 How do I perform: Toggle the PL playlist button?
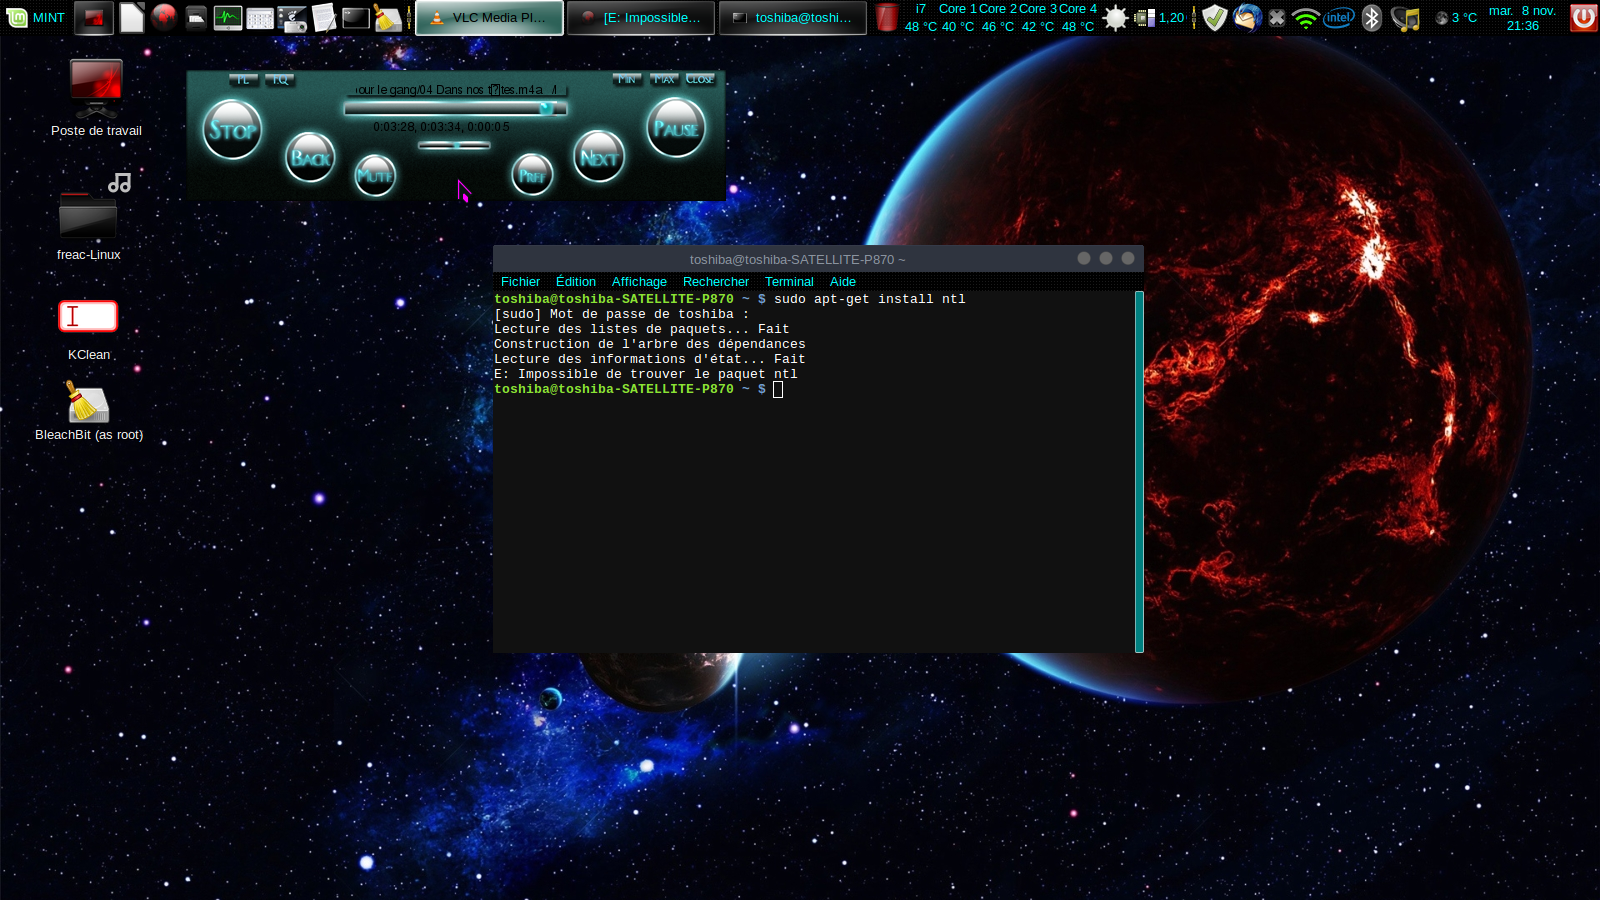[x=243, y=79]
